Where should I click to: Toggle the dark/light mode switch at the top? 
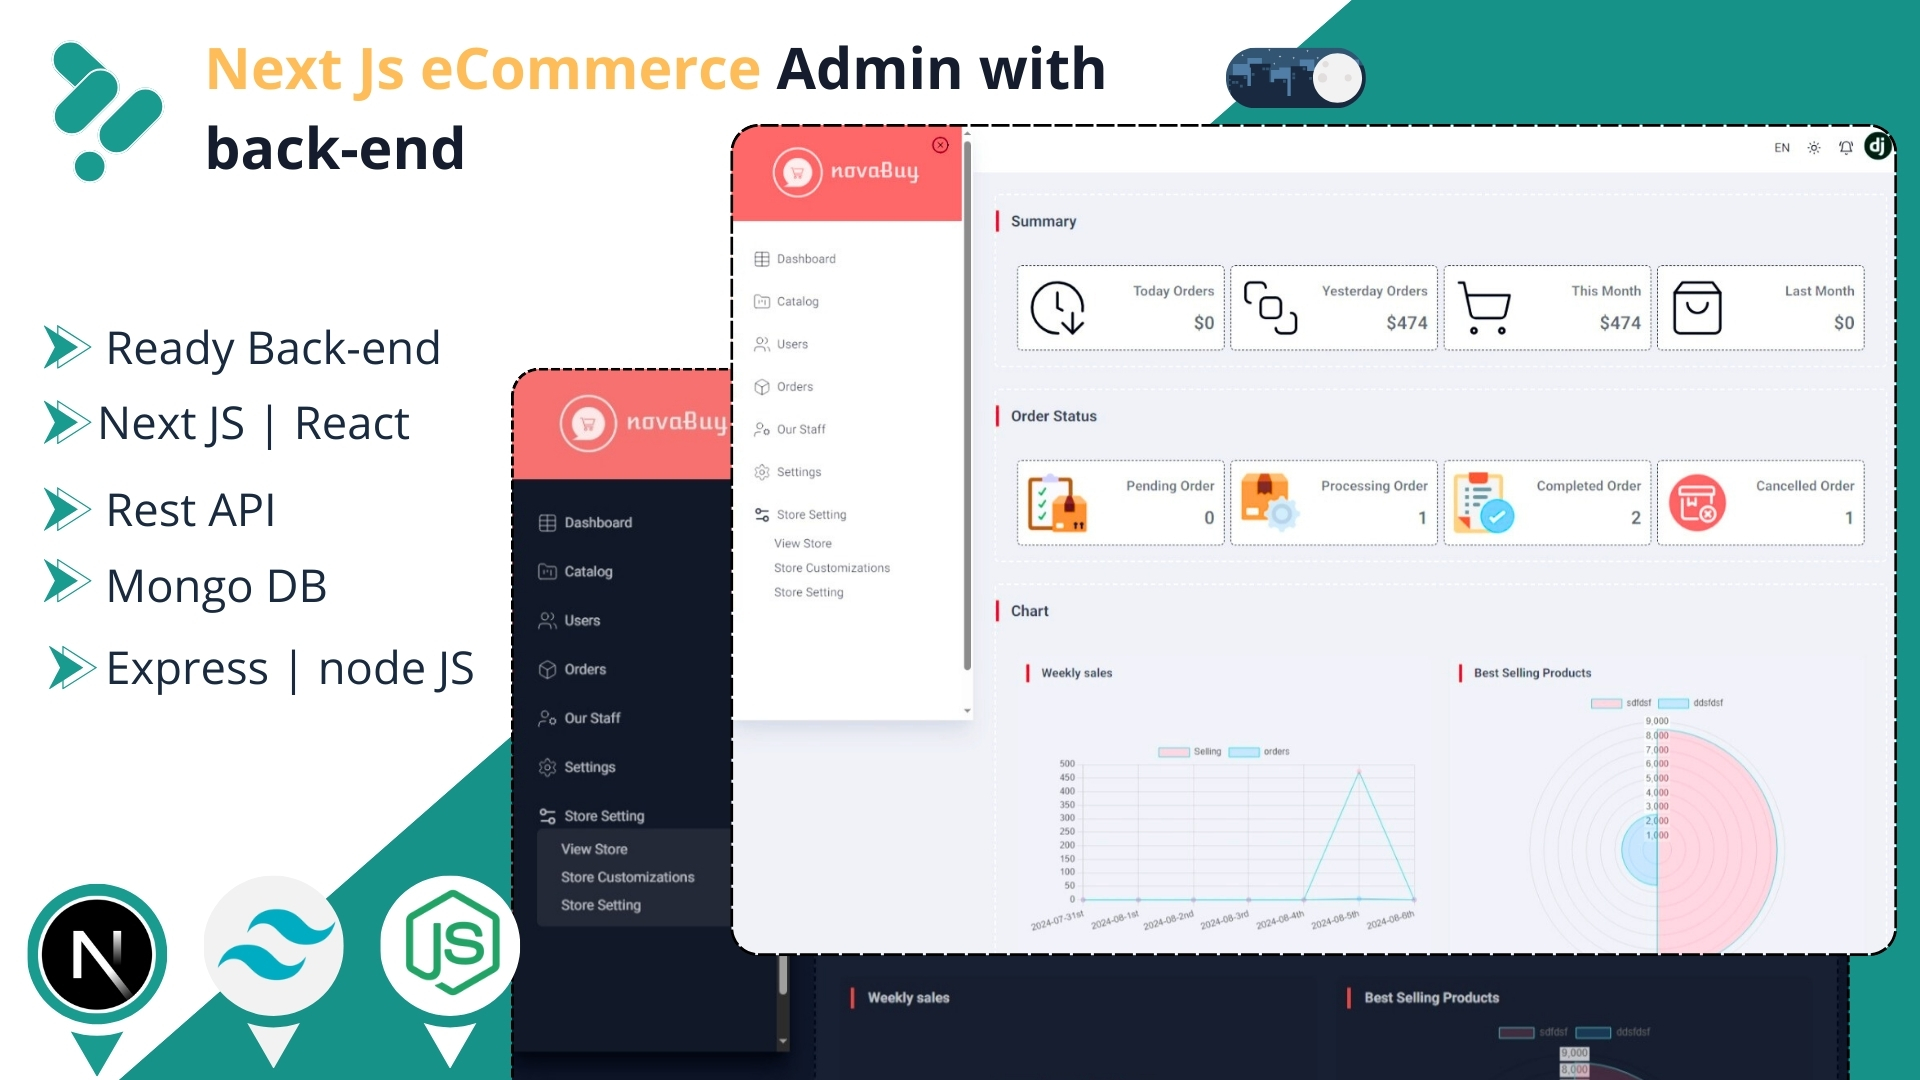[1295, 77]
